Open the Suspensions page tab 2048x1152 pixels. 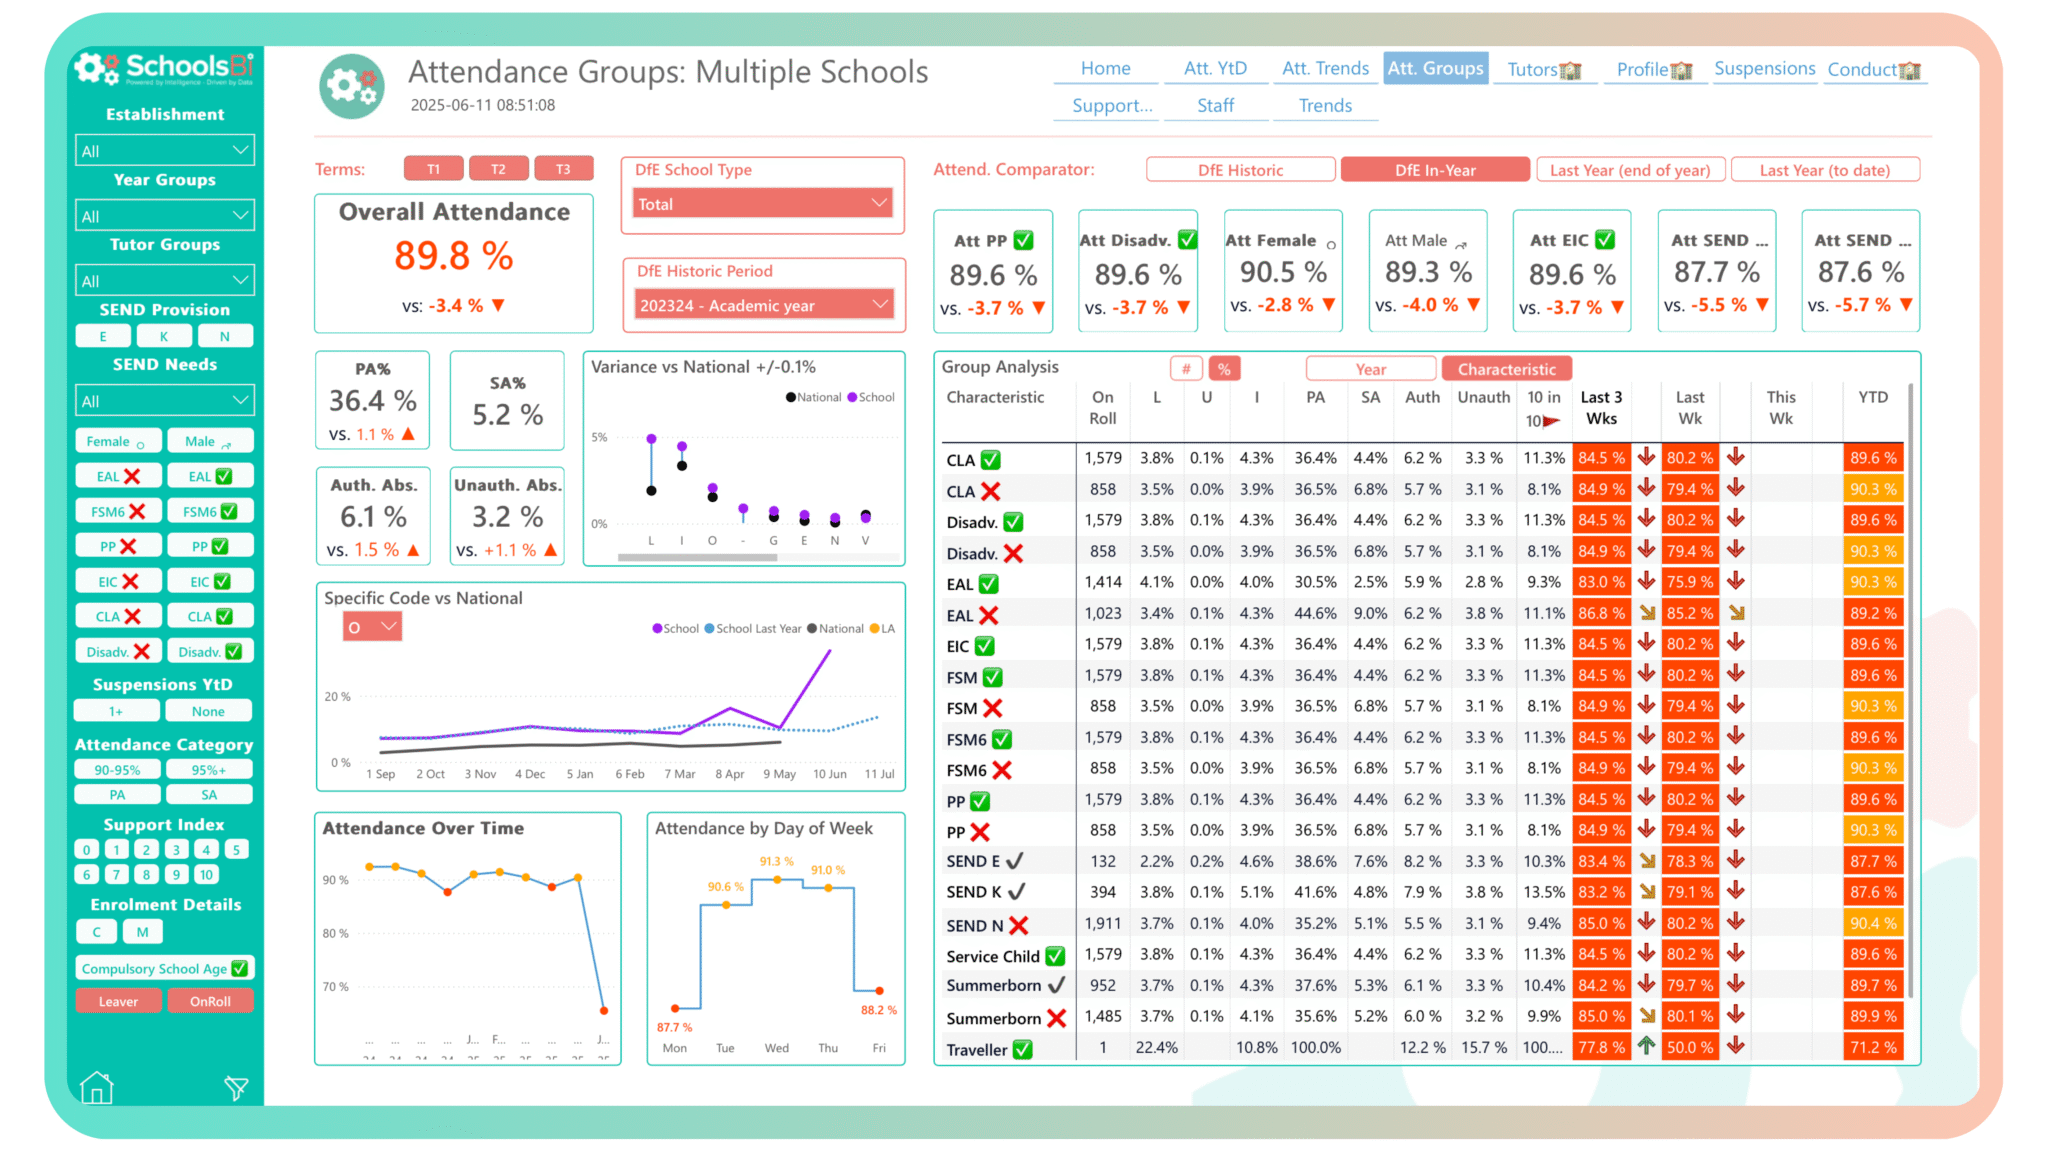click(x=1764, y=68)
